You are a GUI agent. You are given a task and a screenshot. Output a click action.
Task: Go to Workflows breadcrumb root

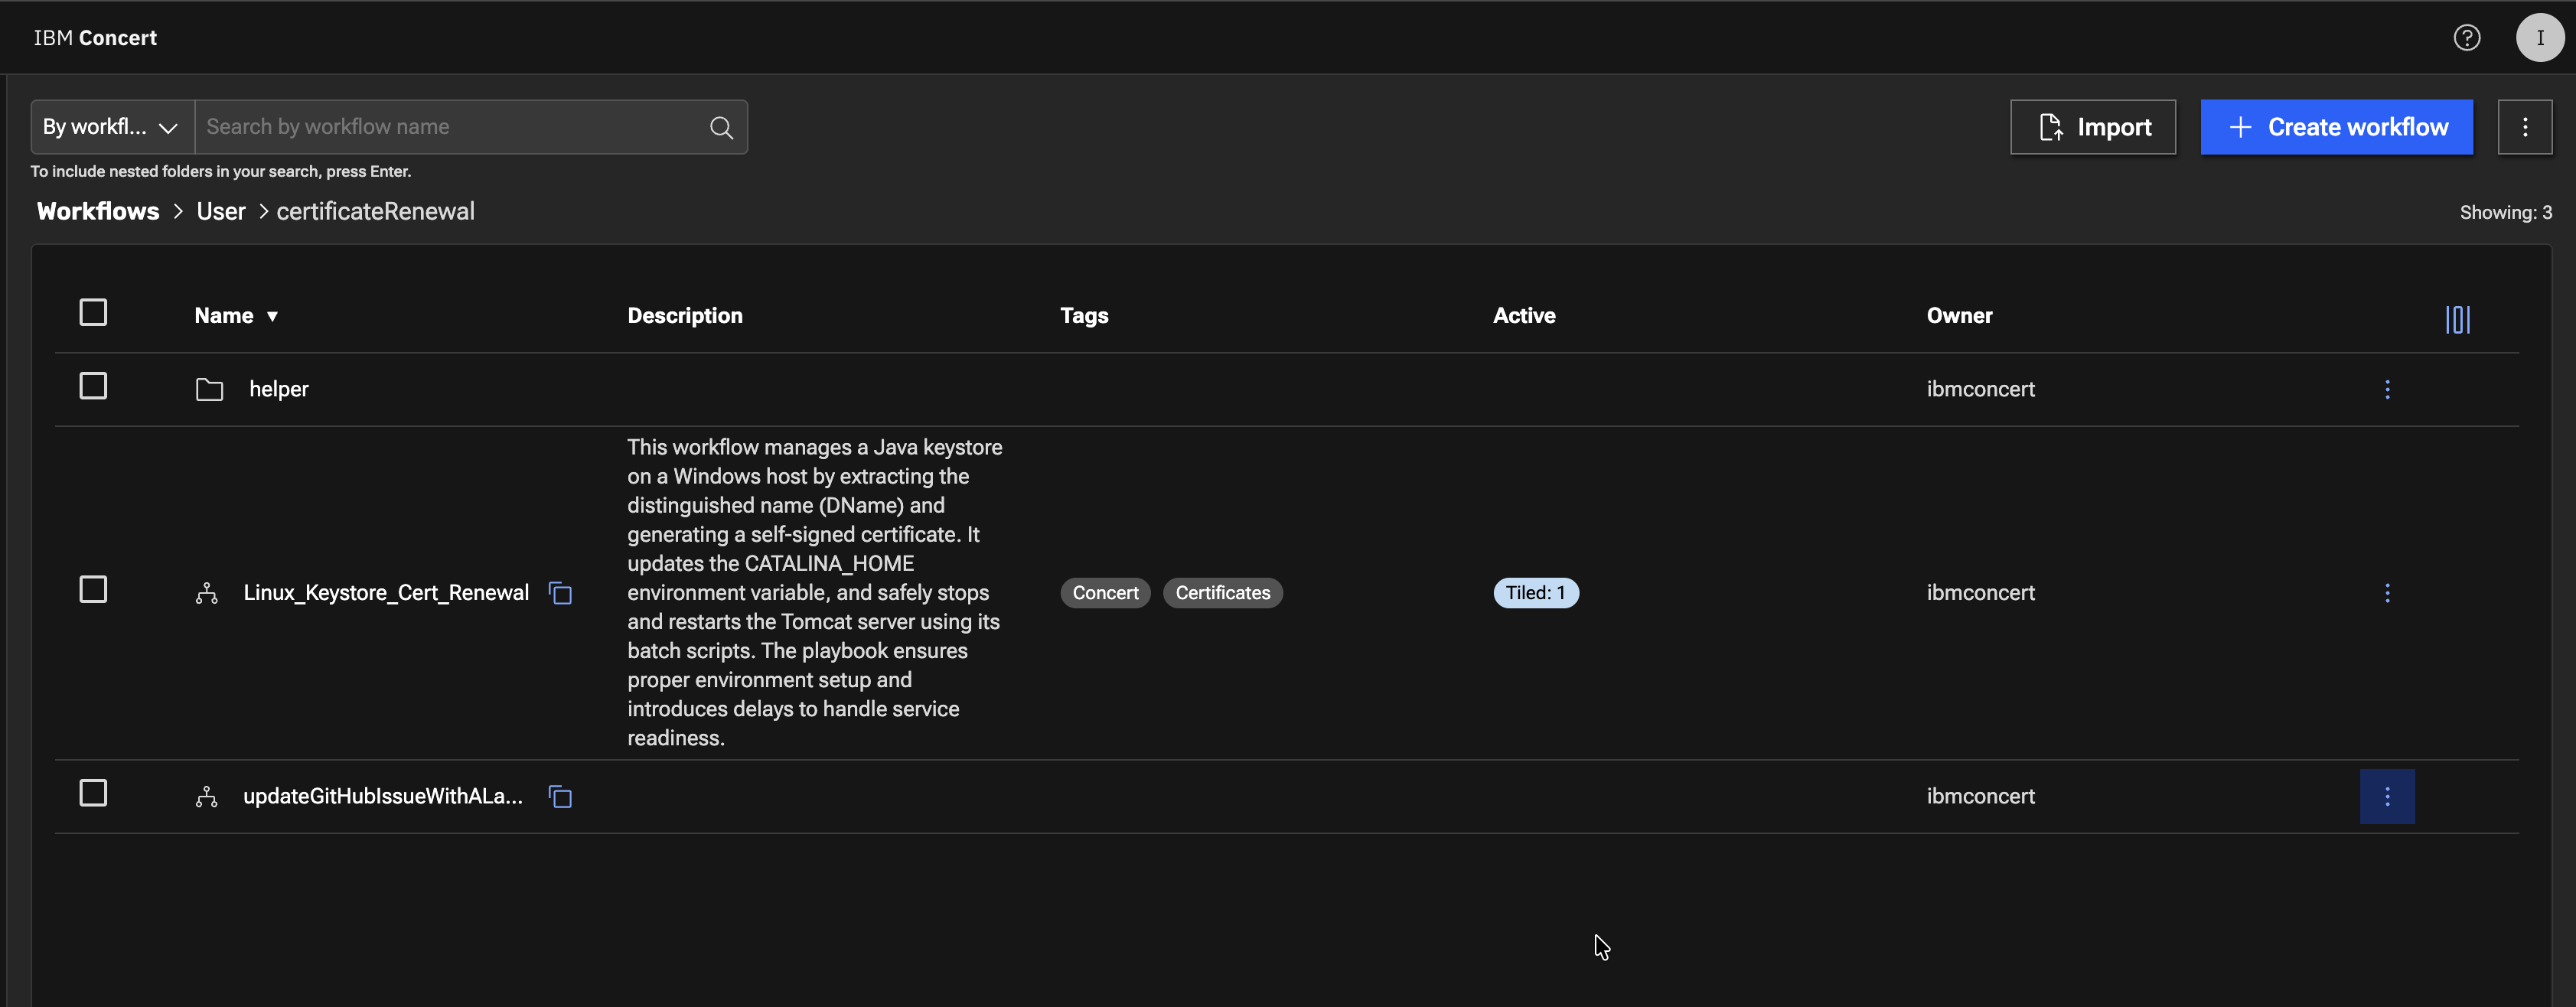click(98, 211)
